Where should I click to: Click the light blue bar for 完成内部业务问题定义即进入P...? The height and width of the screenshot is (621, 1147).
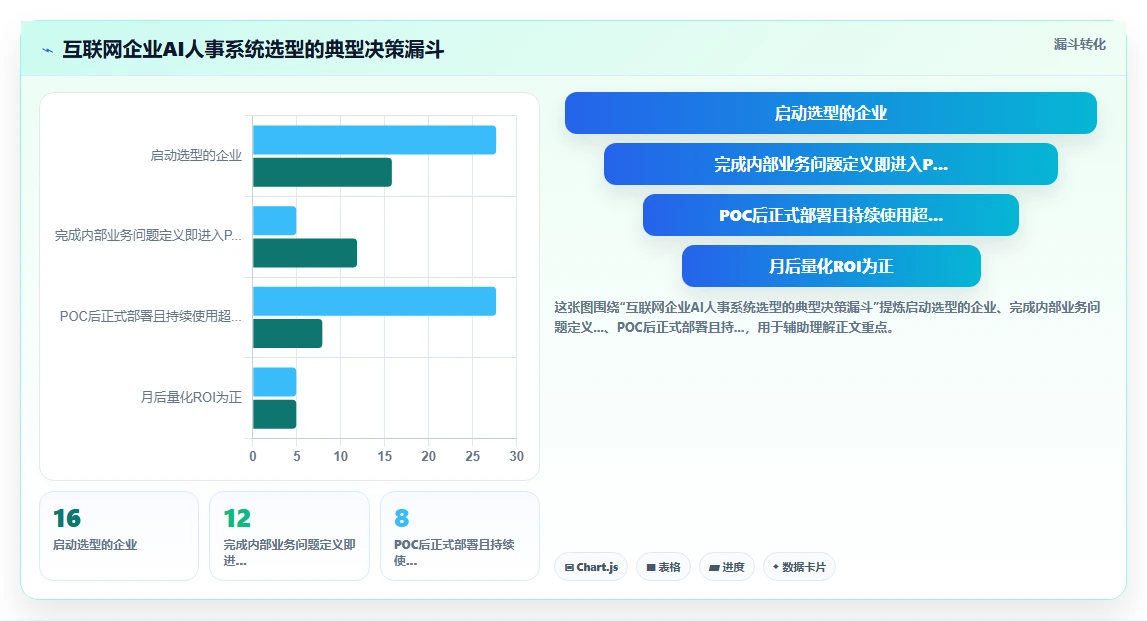(x=274, y=221)
